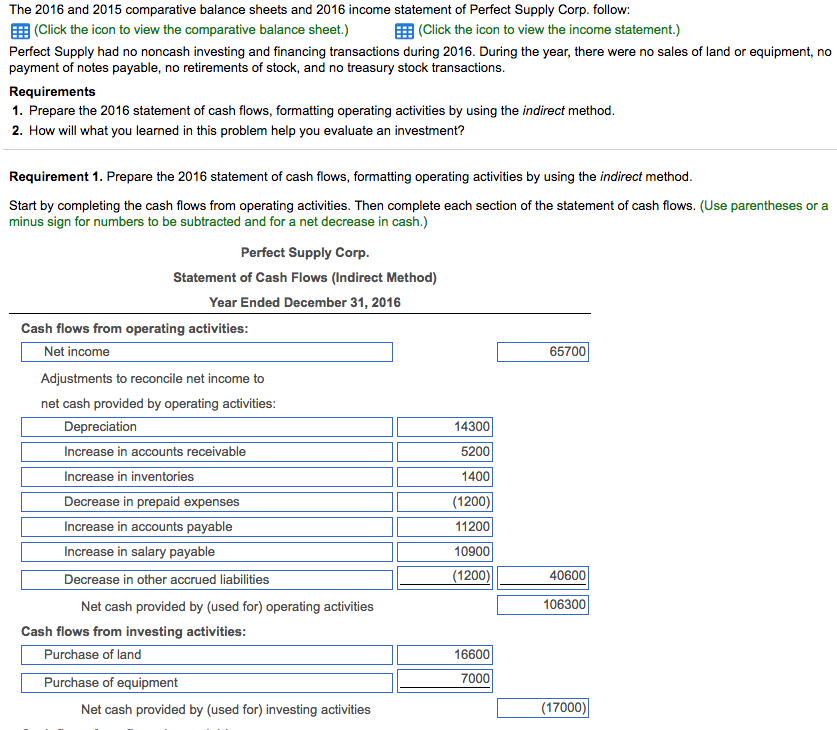Select the Increase in accounts receivable dropdown

[207, 452]
